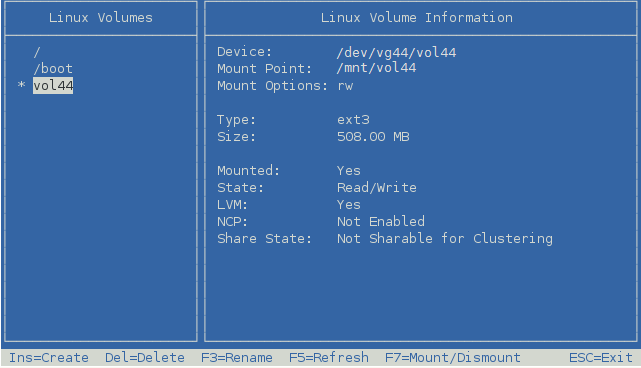Select the highlighted vol44 volume

53,85
